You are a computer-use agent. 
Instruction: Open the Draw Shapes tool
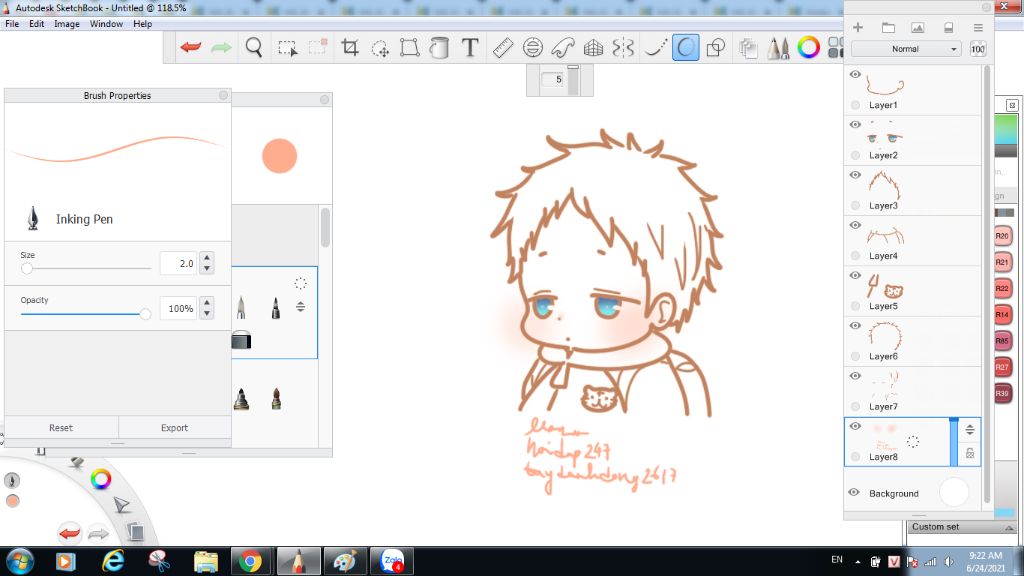point(716,48)
